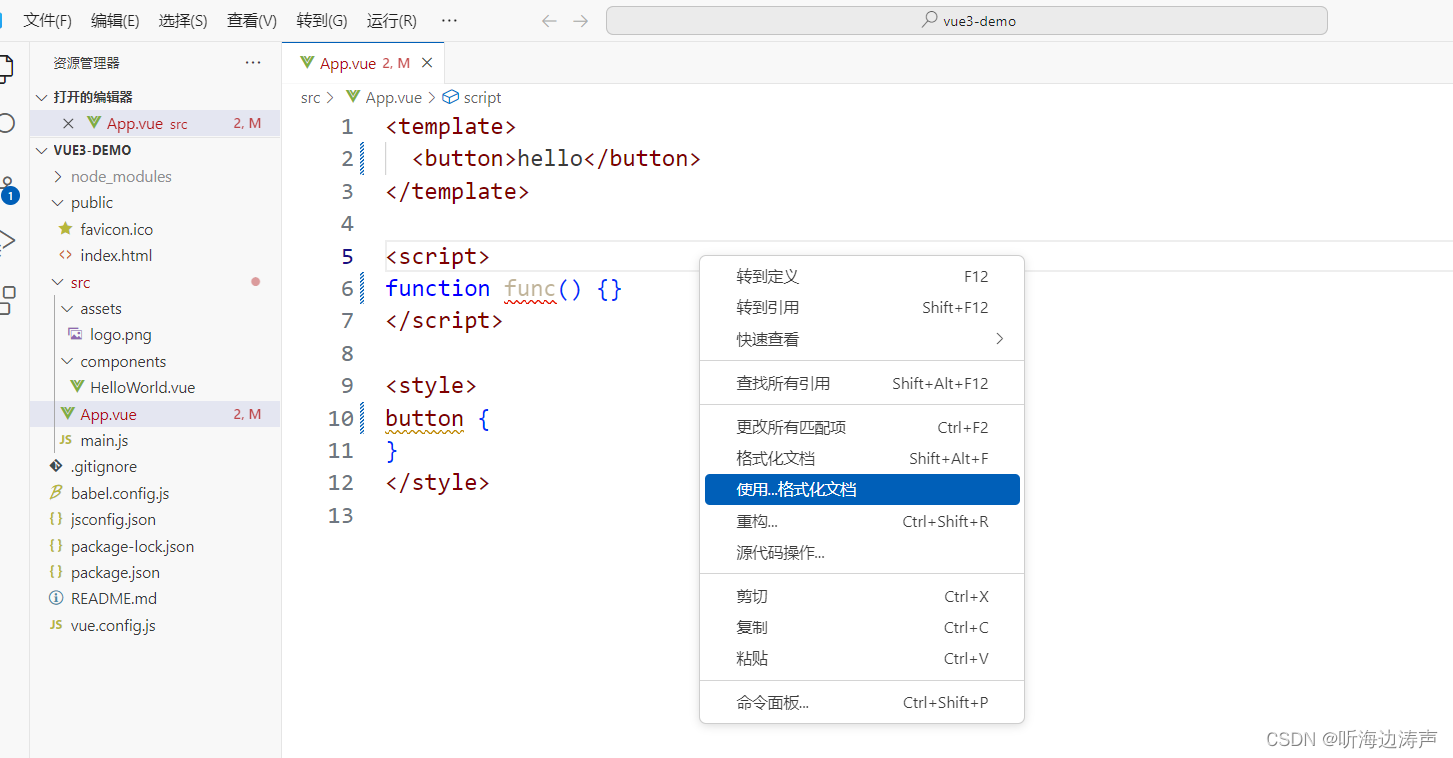Click the package.json braces icon

[x=56, y=572]
